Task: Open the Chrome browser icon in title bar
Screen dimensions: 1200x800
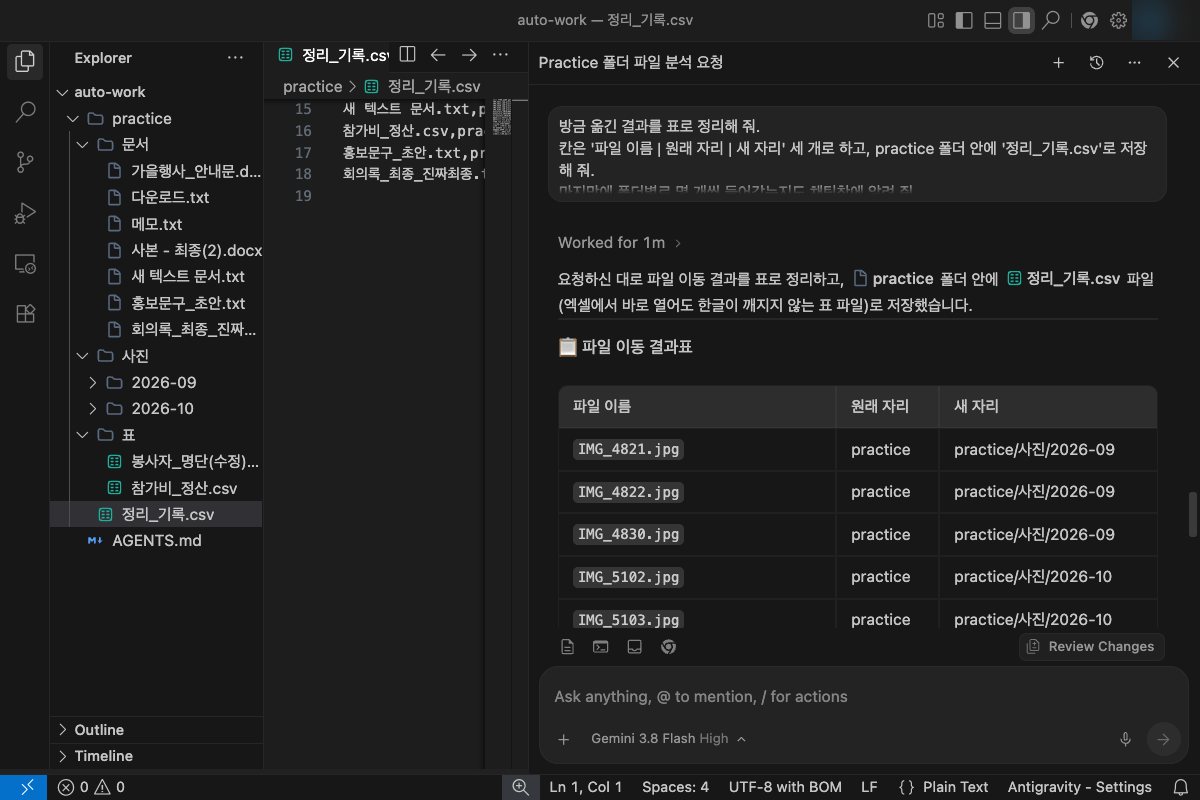Action: pos(1090,20)
